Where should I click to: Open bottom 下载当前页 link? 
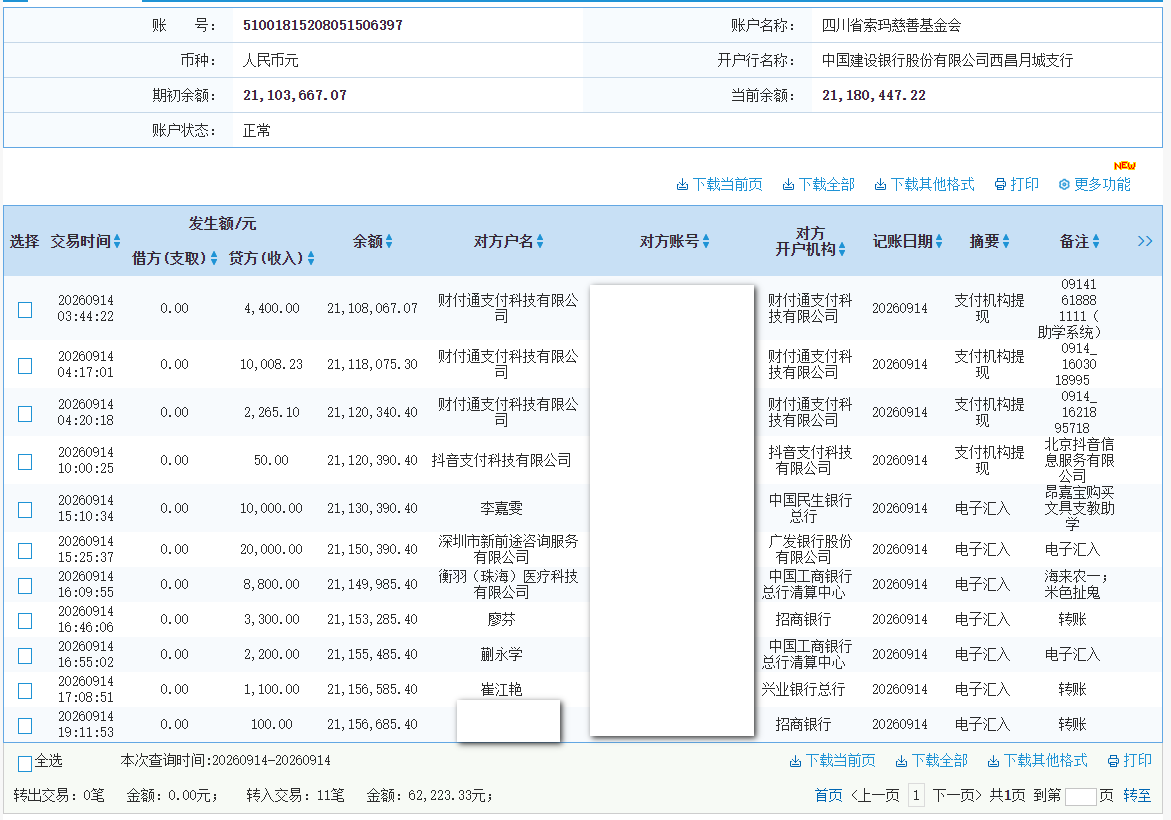pyautogui.click(x=841, y=760)
